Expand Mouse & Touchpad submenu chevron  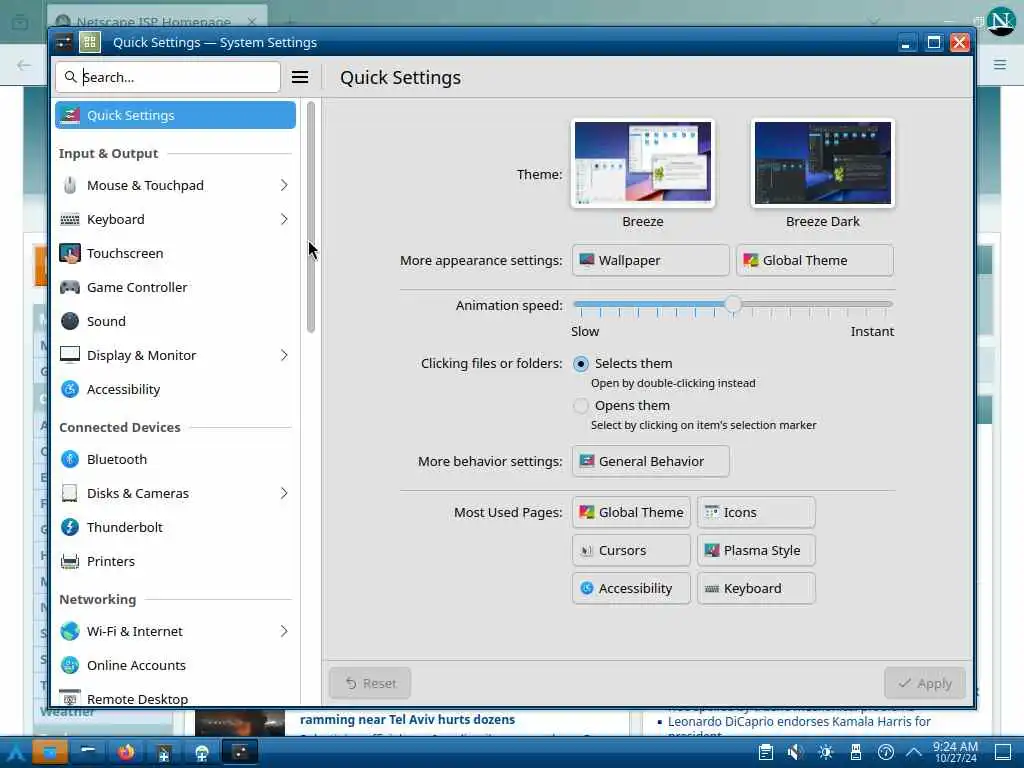tap(284, 185)
